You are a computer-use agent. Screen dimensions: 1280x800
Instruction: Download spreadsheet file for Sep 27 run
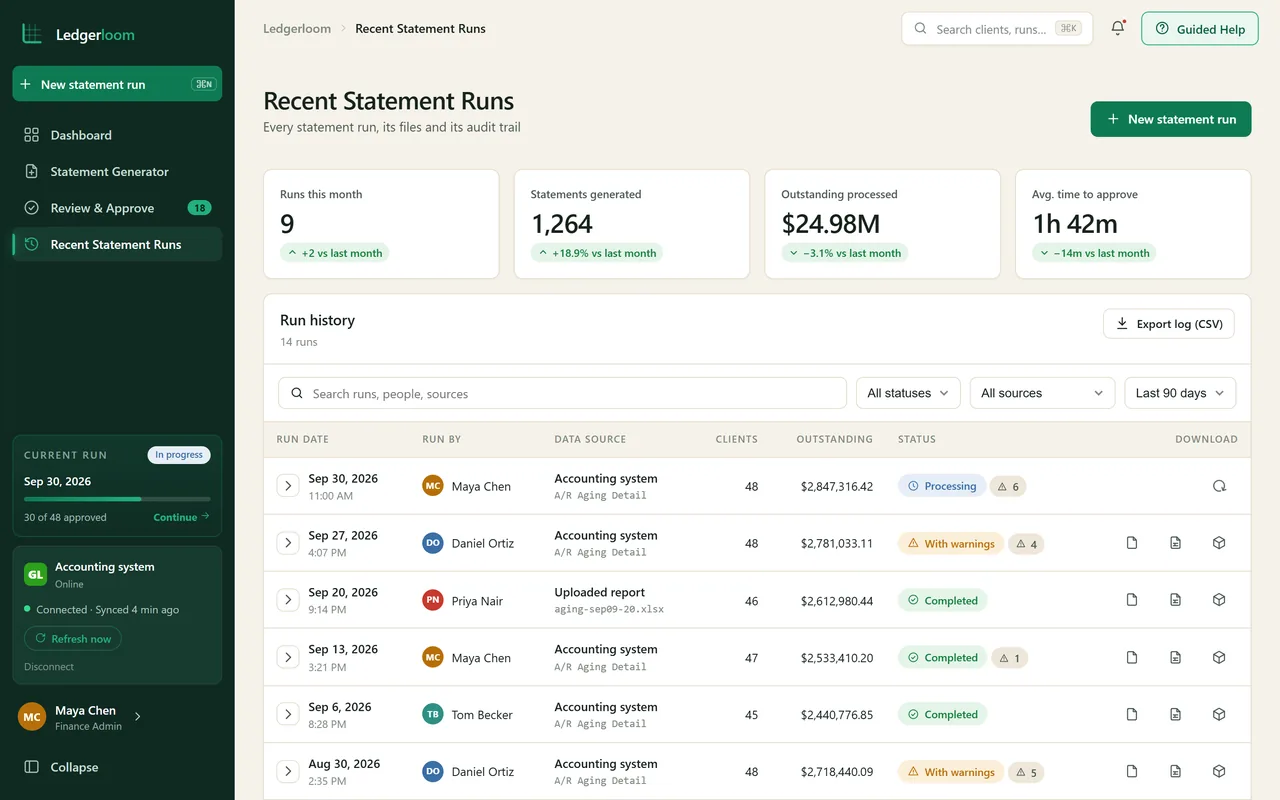(1176, 543)
